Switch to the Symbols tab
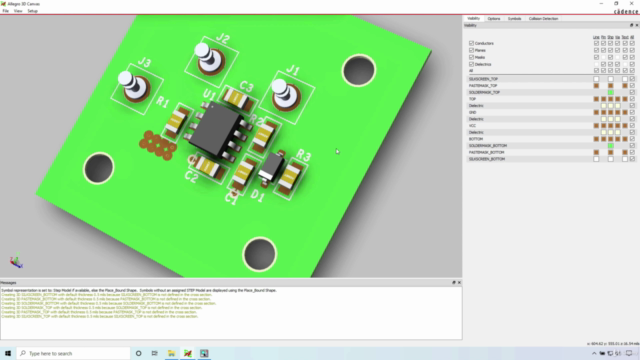 pos(514,19)
